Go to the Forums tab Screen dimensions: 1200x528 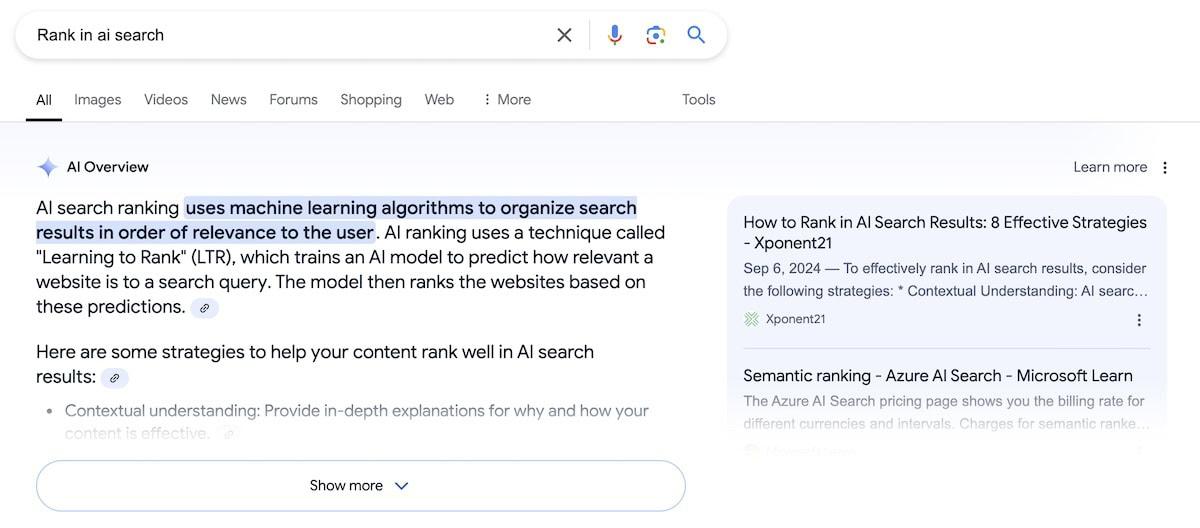point(294,100)
